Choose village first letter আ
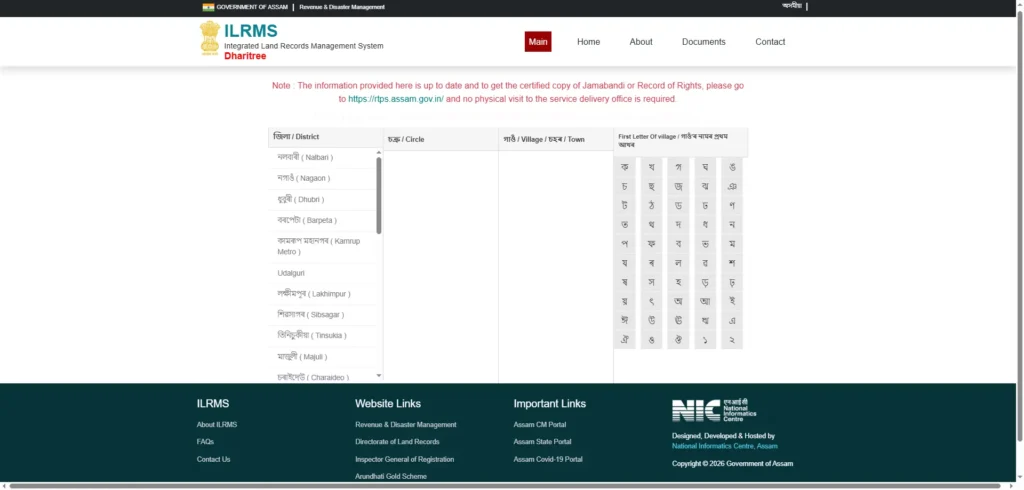Screen dimensions: 1024x490 point(705,301)
